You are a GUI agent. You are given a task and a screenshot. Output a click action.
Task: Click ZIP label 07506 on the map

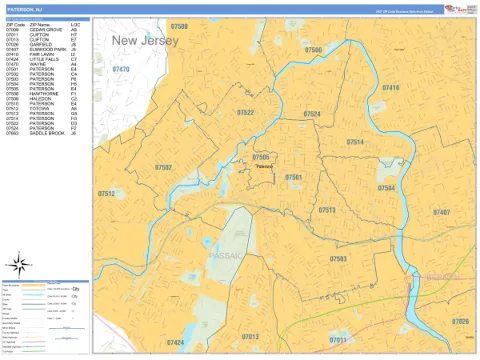coord(313,50)
